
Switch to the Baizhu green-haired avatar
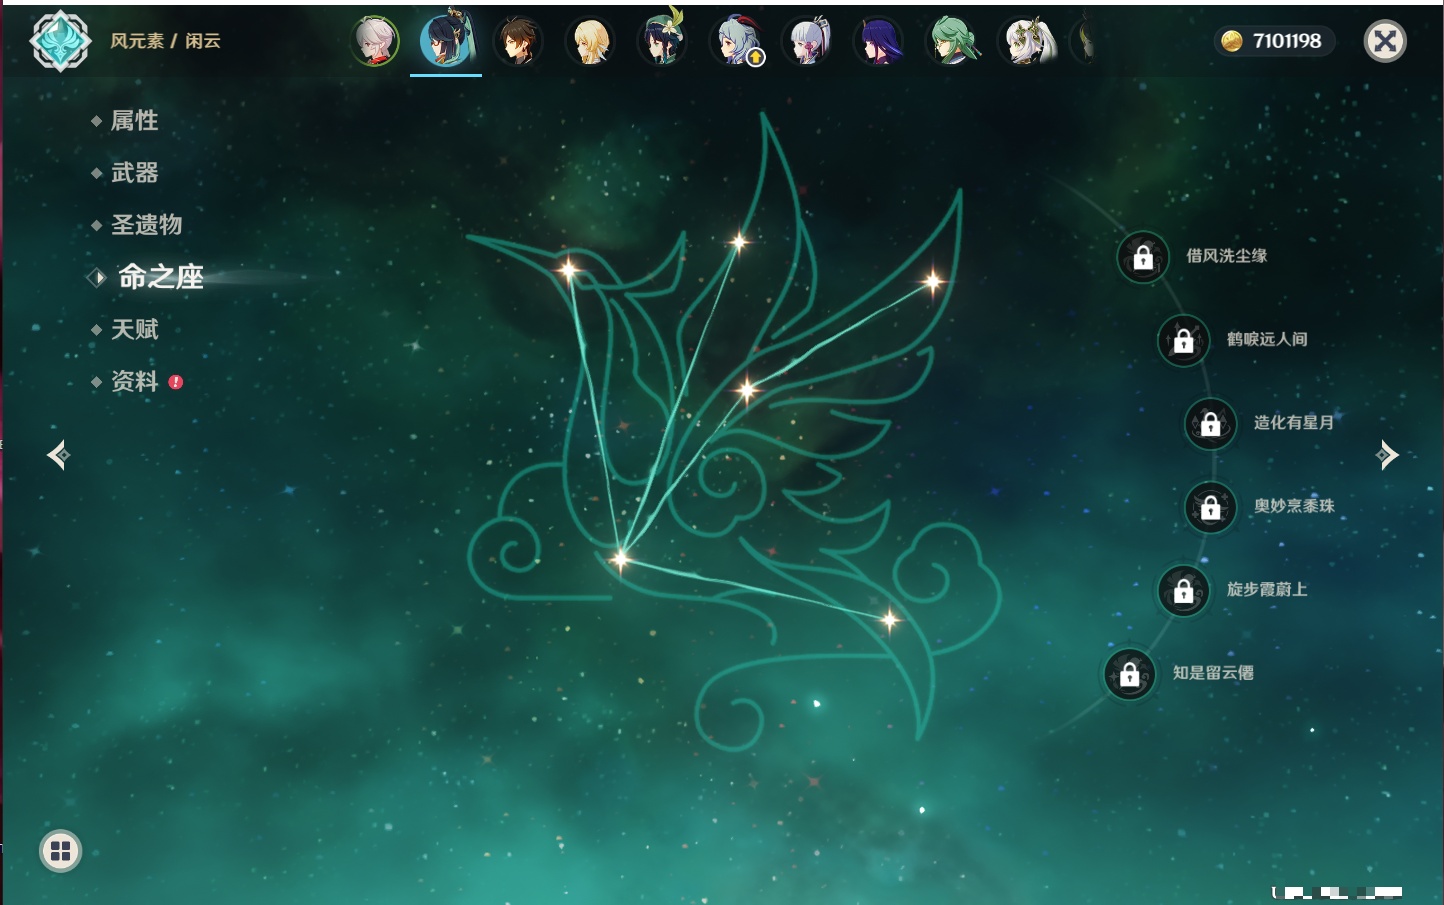click(953, 41)
